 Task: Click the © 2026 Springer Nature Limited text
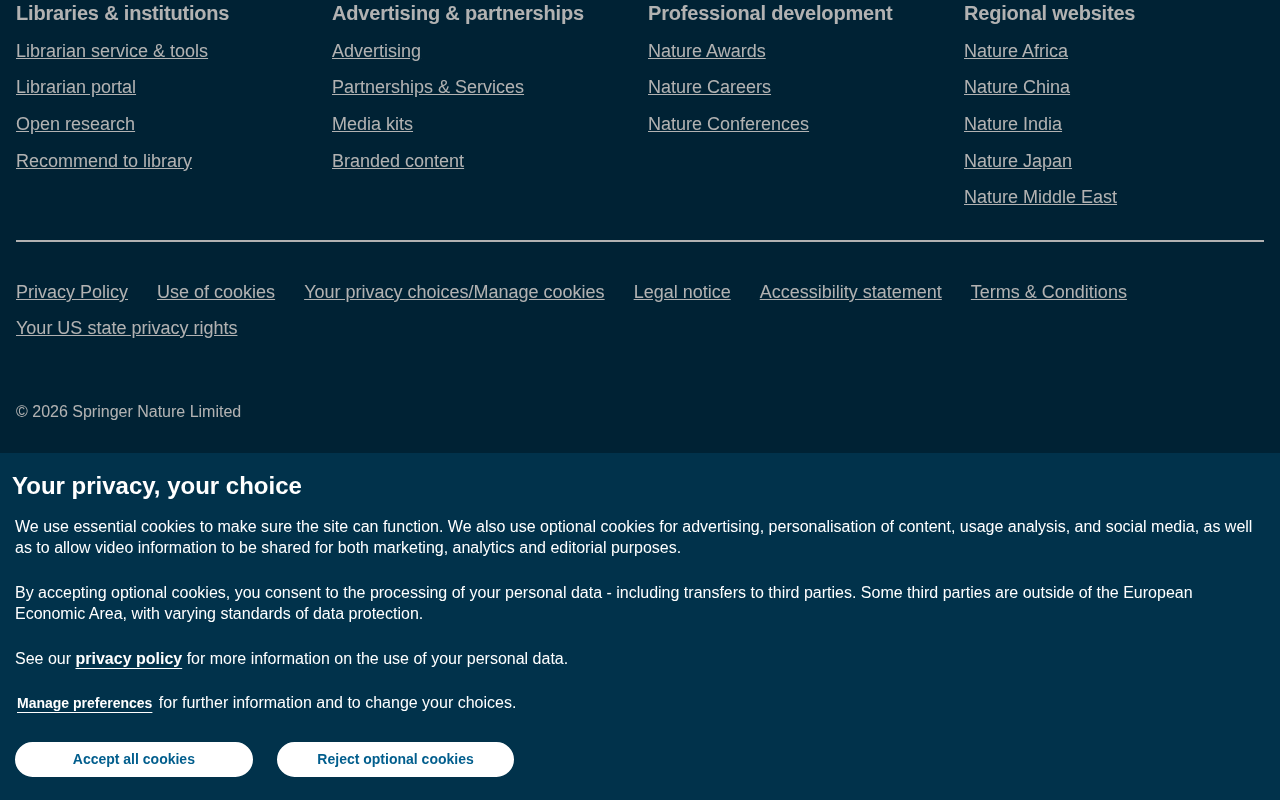(128, 412)
